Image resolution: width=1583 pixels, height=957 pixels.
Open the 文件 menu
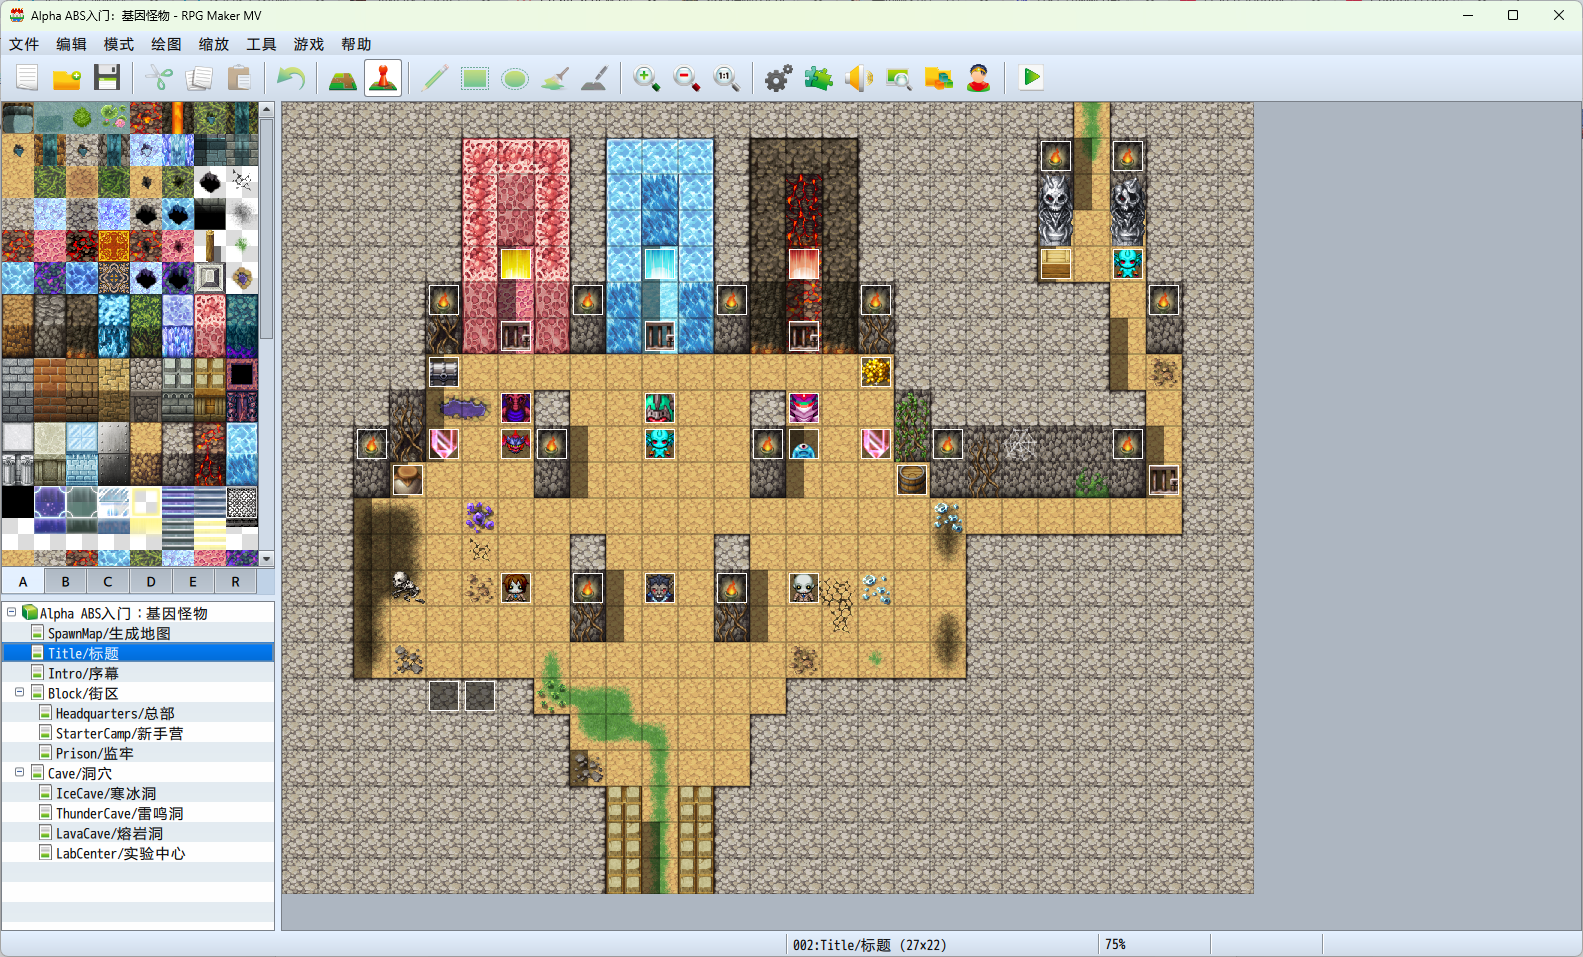click(24, 44)
